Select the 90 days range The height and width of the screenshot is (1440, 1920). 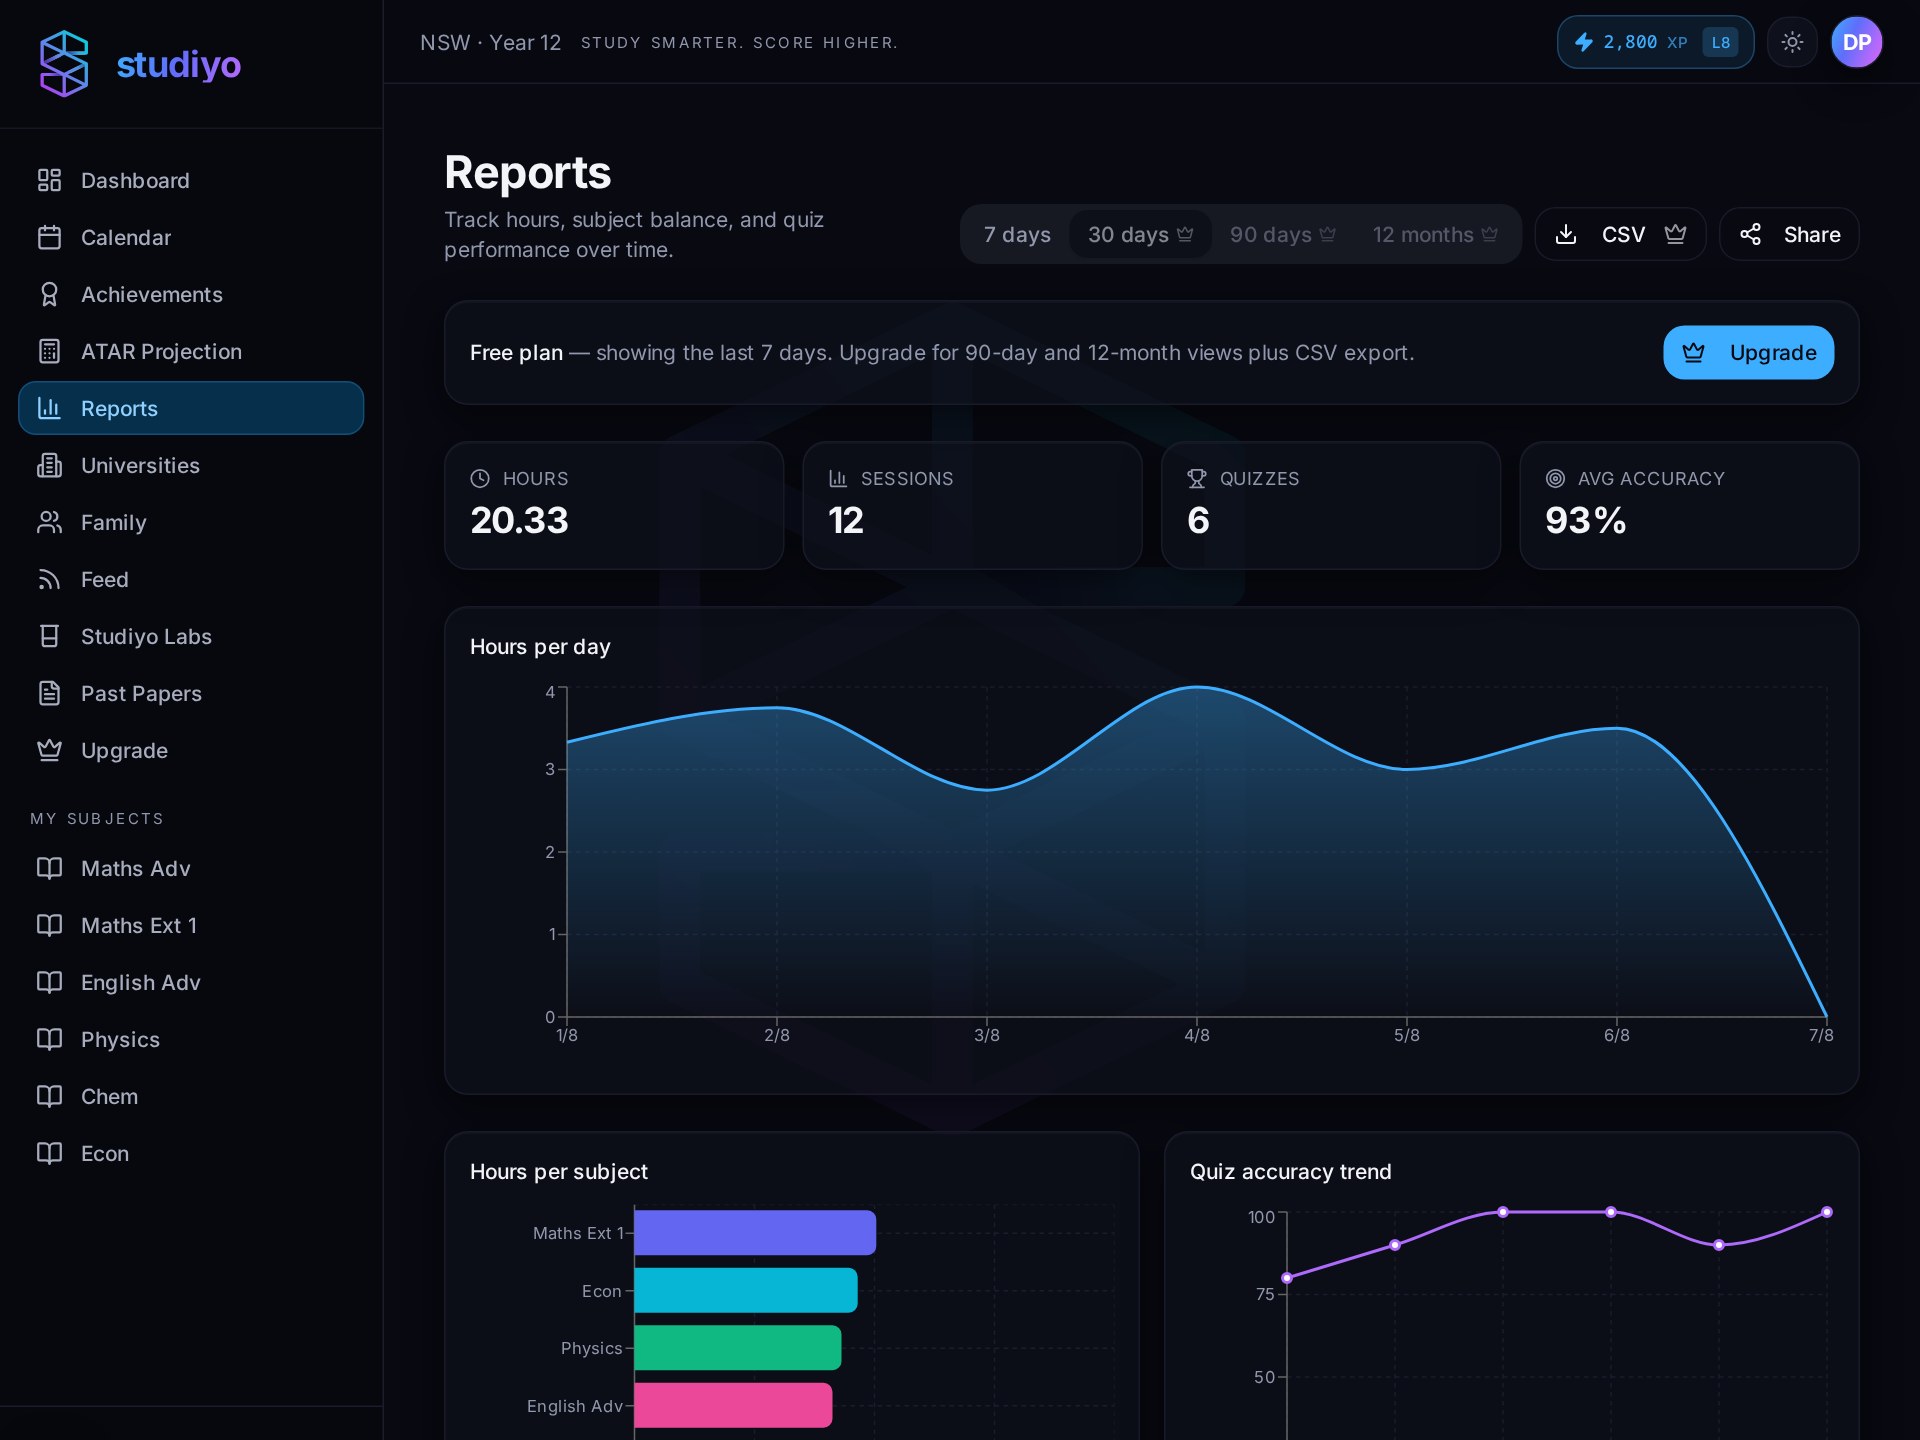tap(1283, 234)
